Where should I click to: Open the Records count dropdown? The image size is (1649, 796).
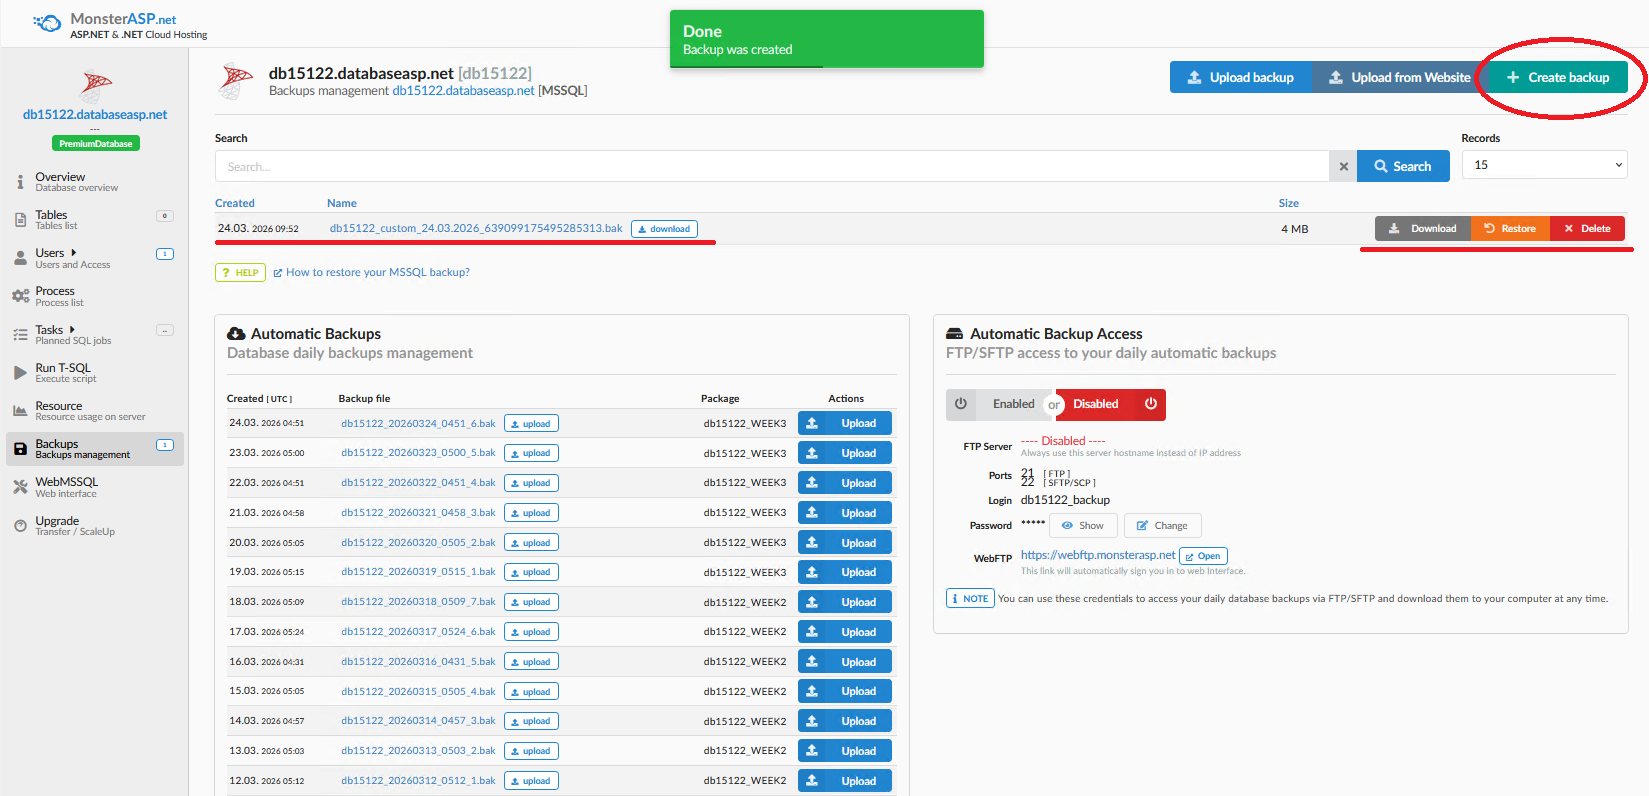1544,165
